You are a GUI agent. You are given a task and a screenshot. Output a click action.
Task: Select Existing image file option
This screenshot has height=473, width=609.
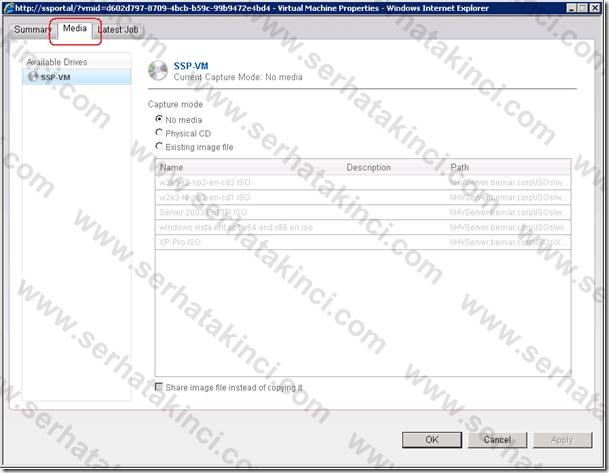[158, 146]
